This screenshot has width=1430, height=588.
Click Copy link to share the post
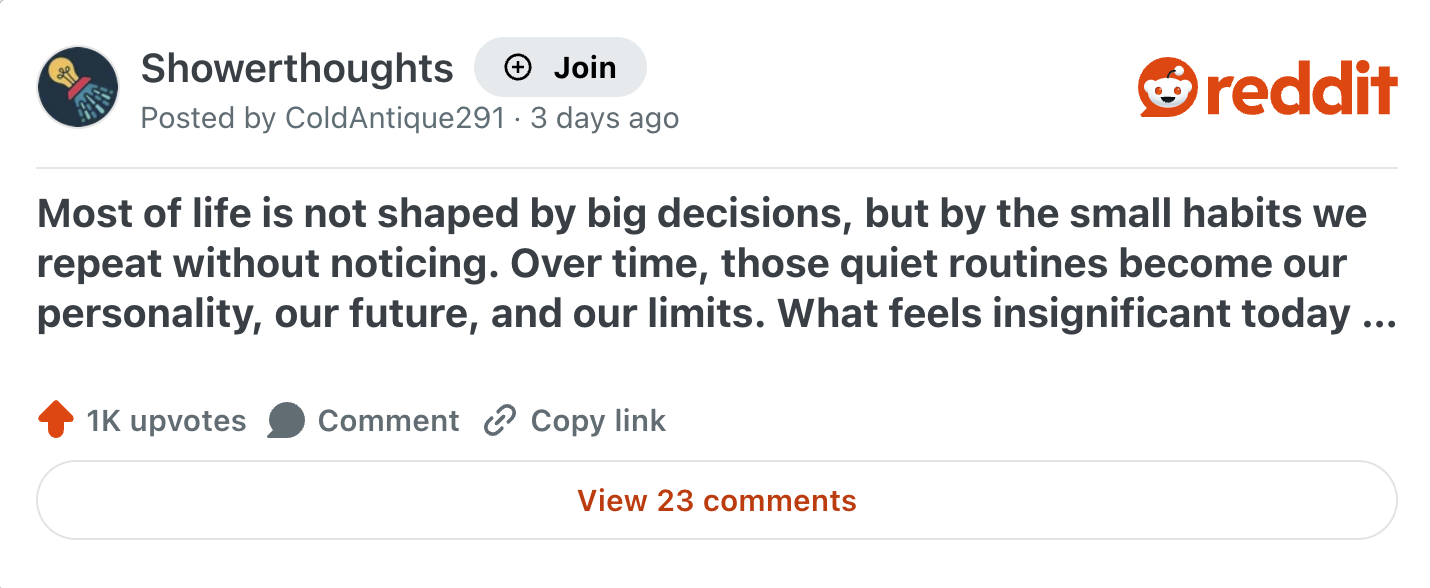tap(596, 420)
